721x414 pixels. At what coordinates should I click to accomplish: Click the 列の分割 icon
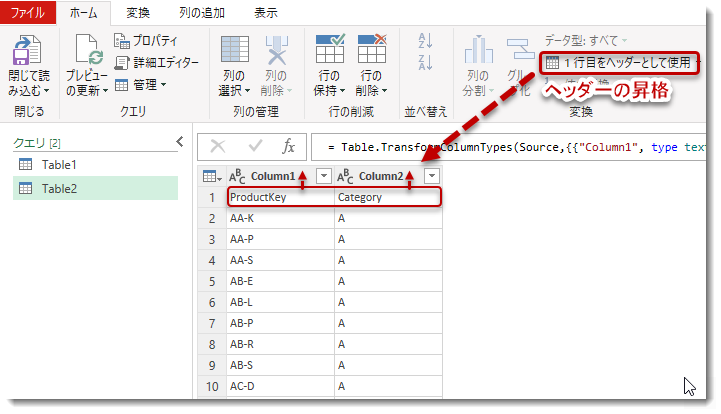478,49
